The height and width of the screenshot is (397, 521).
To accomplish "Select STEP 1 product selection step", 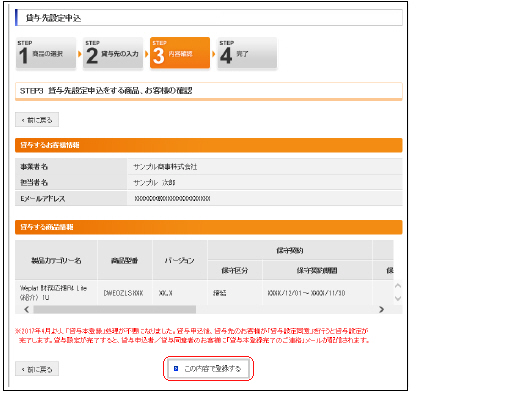I will pos(46,53).
